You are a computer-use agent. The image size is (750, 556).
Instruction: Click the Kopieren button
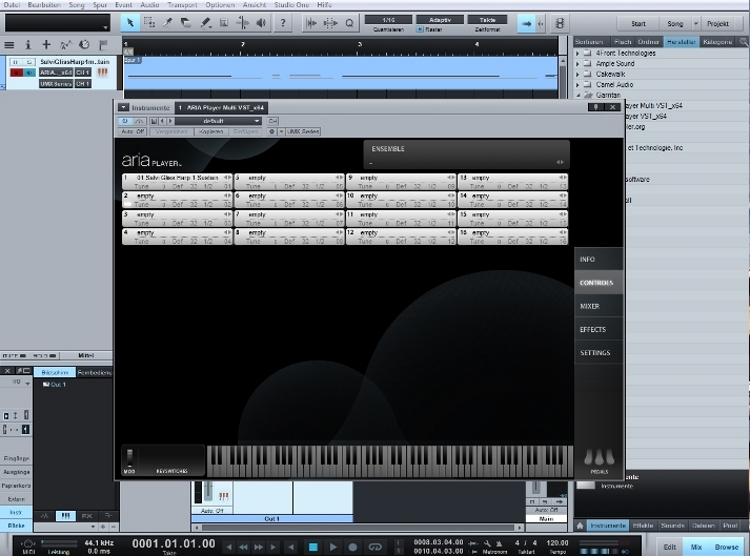point(211,132)
